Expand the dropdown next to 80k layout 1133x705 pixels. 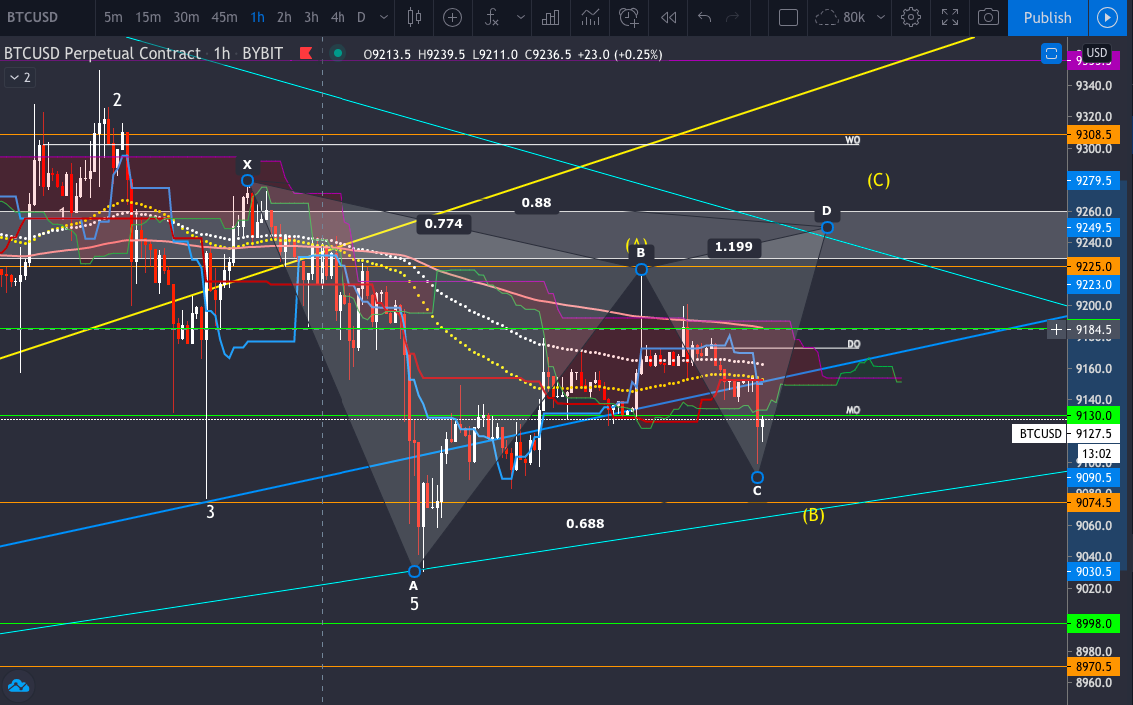pyautogui.click(x=880, y=17)
